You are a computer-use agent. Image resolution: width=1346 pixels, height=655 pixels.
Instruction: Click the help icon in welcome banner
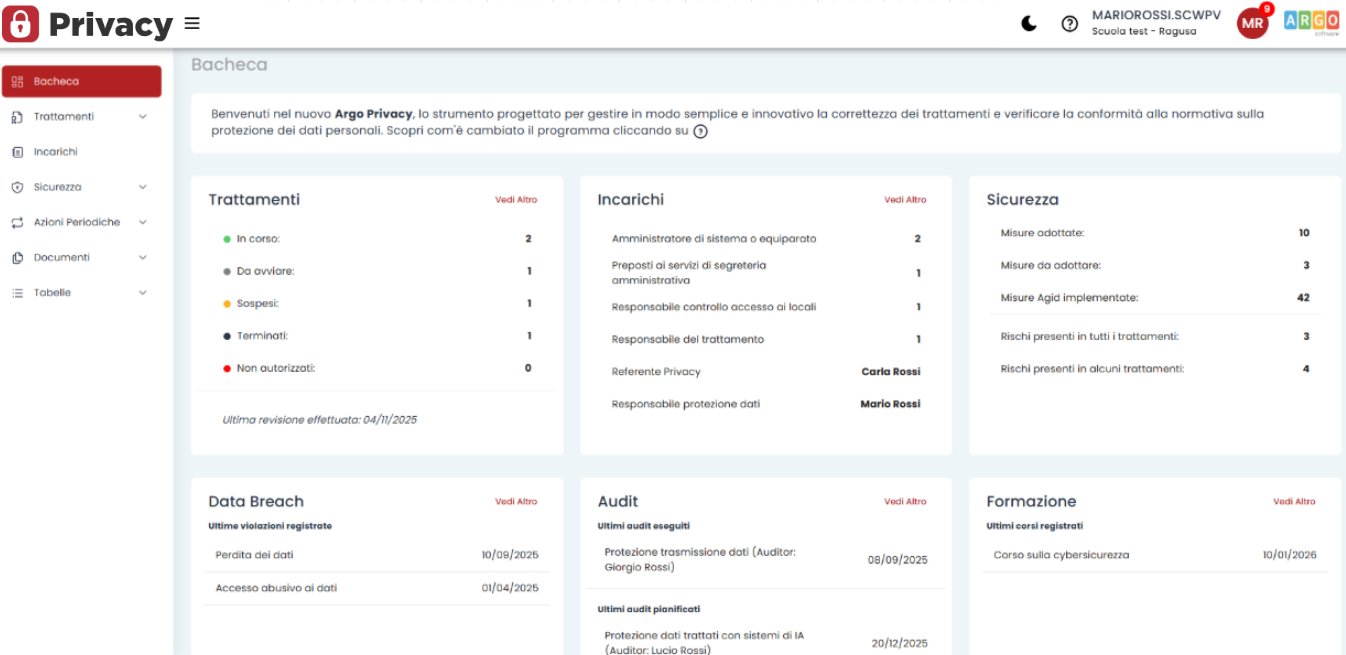[x=700, y=131]
